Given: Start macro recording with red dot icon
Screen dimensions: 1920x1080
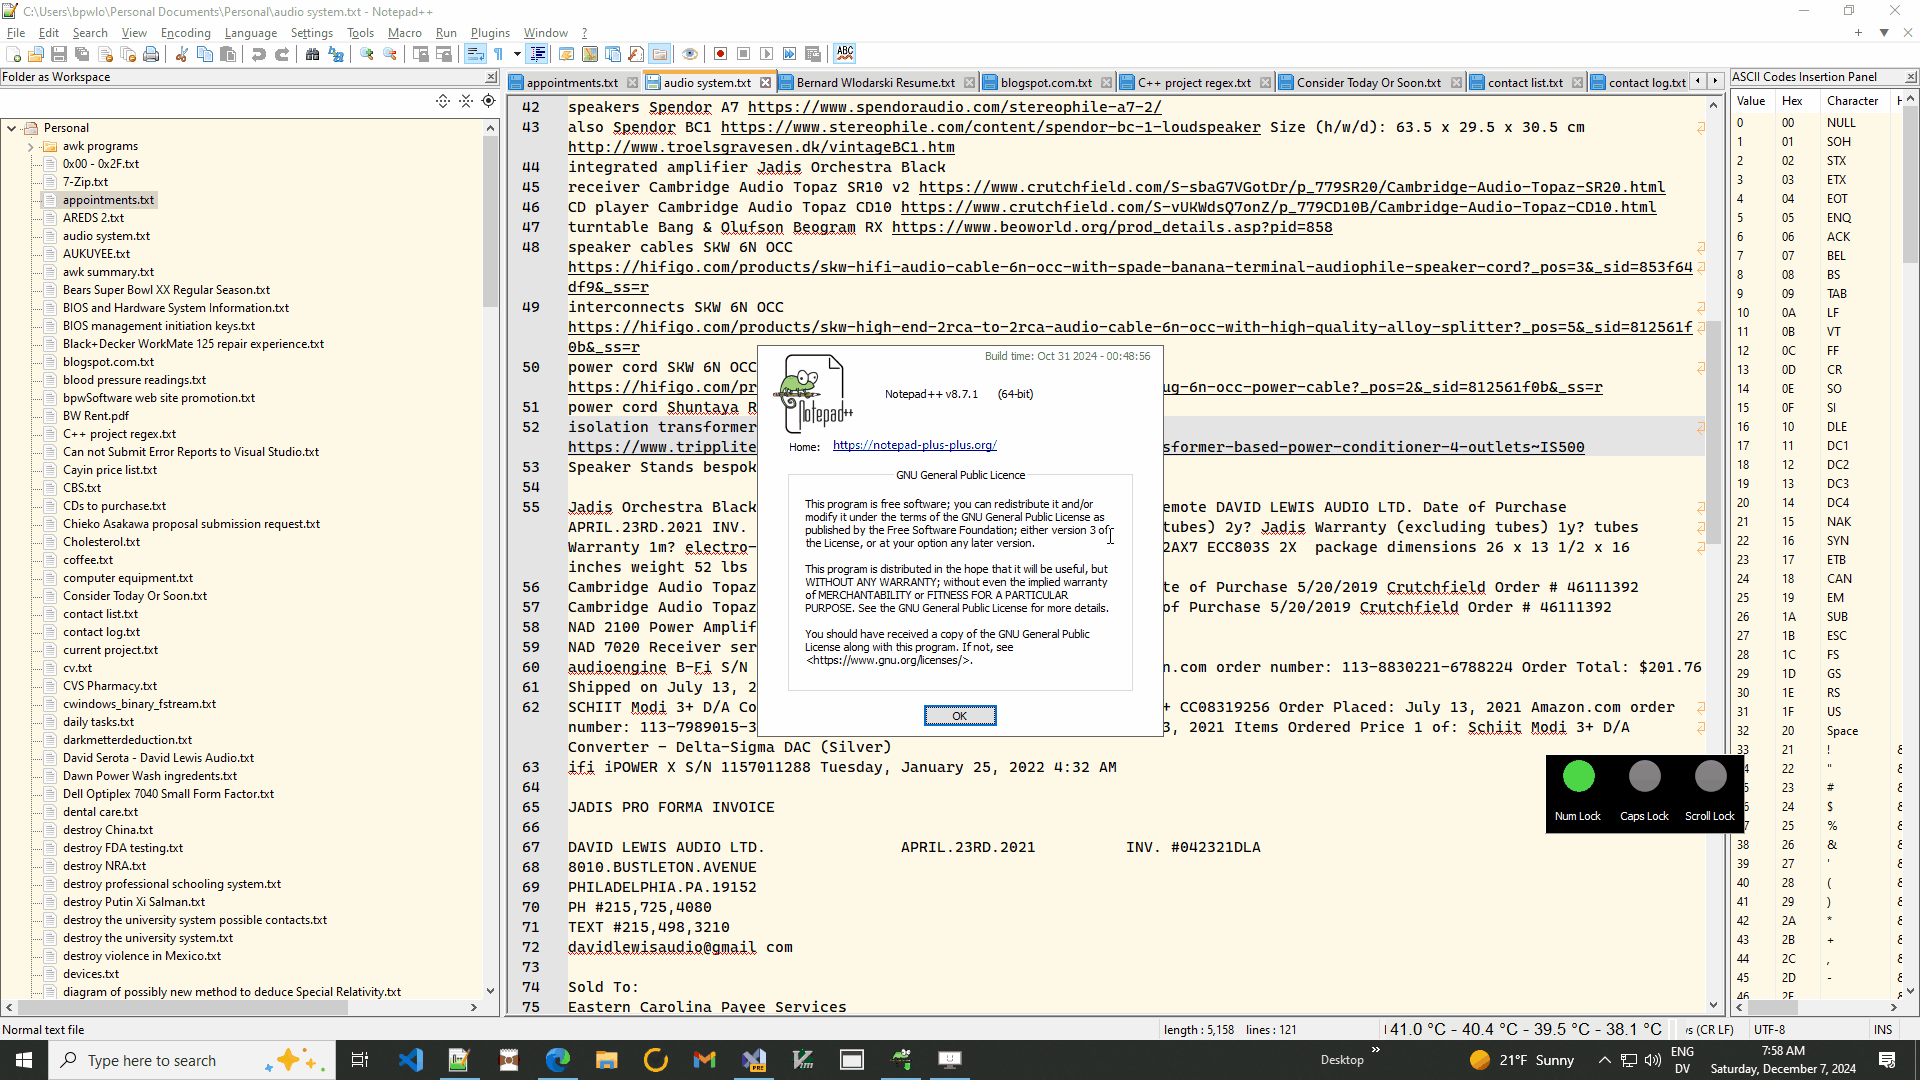Looking at the screenshot, I should pyautogui.click(x=720, y=54).
